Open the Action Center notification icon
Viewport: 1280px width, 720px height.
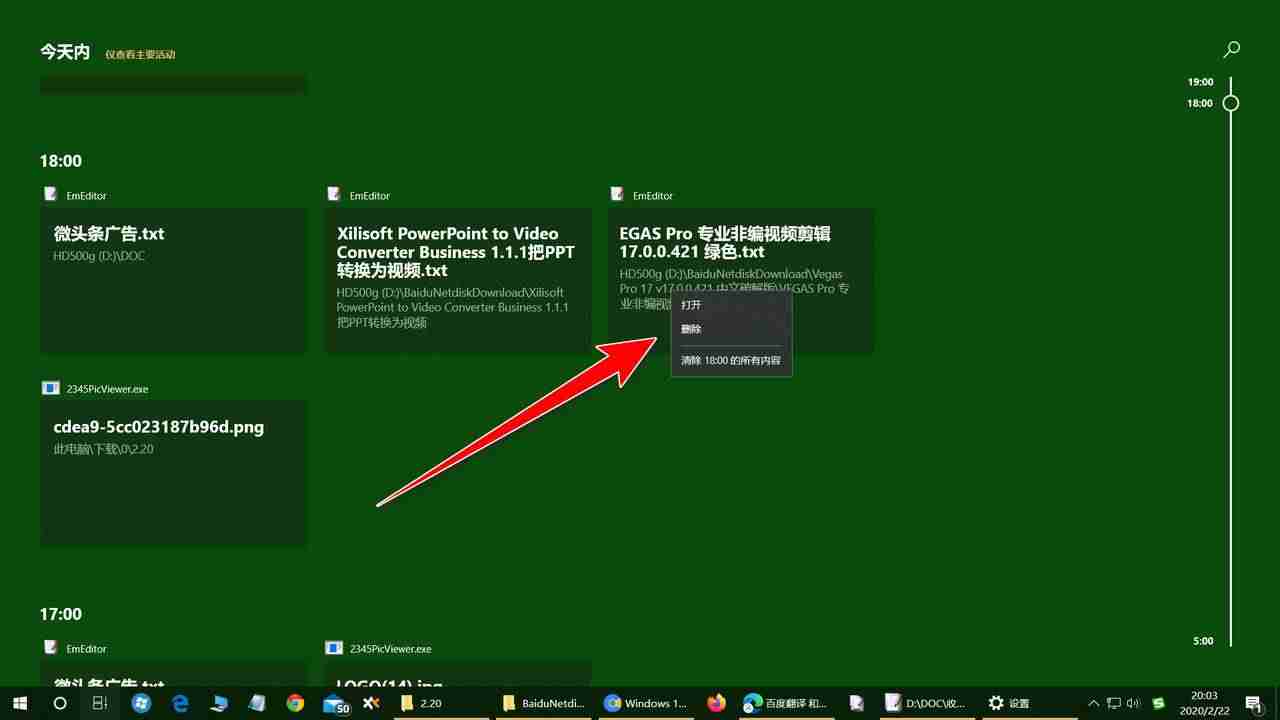coord(1253,703)
